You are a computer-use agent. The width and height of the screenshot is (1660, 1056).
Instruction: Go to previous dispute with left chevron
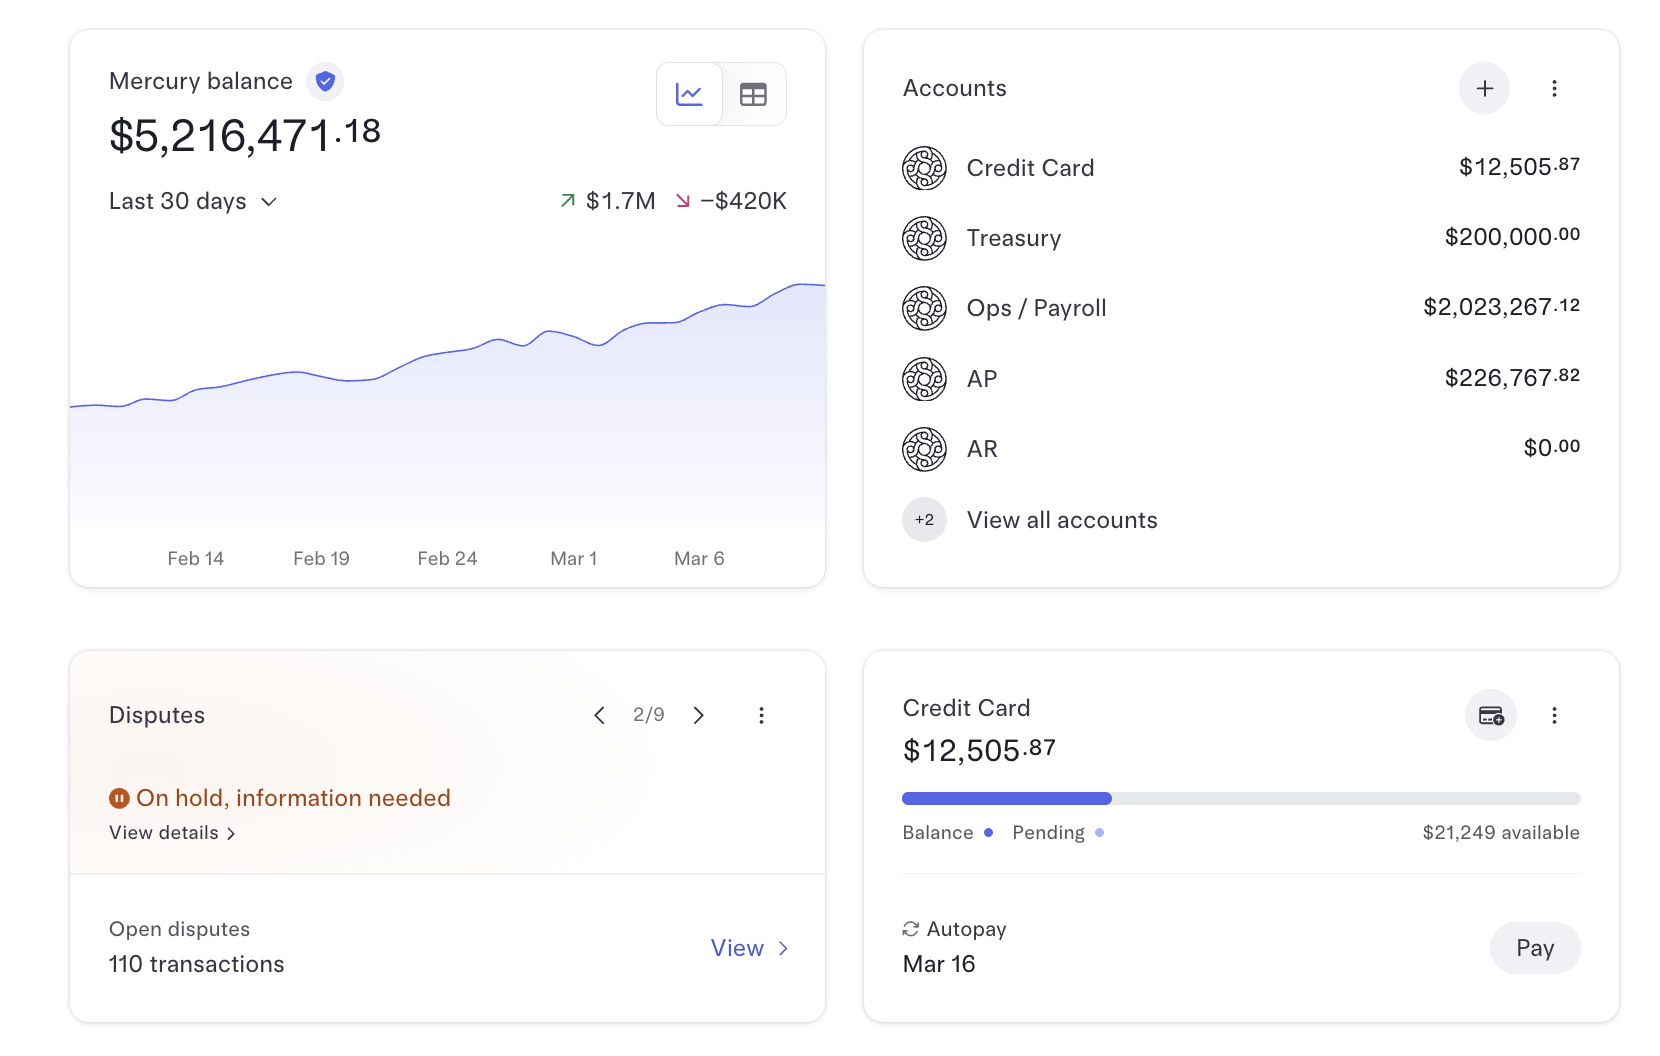point(599,715)
